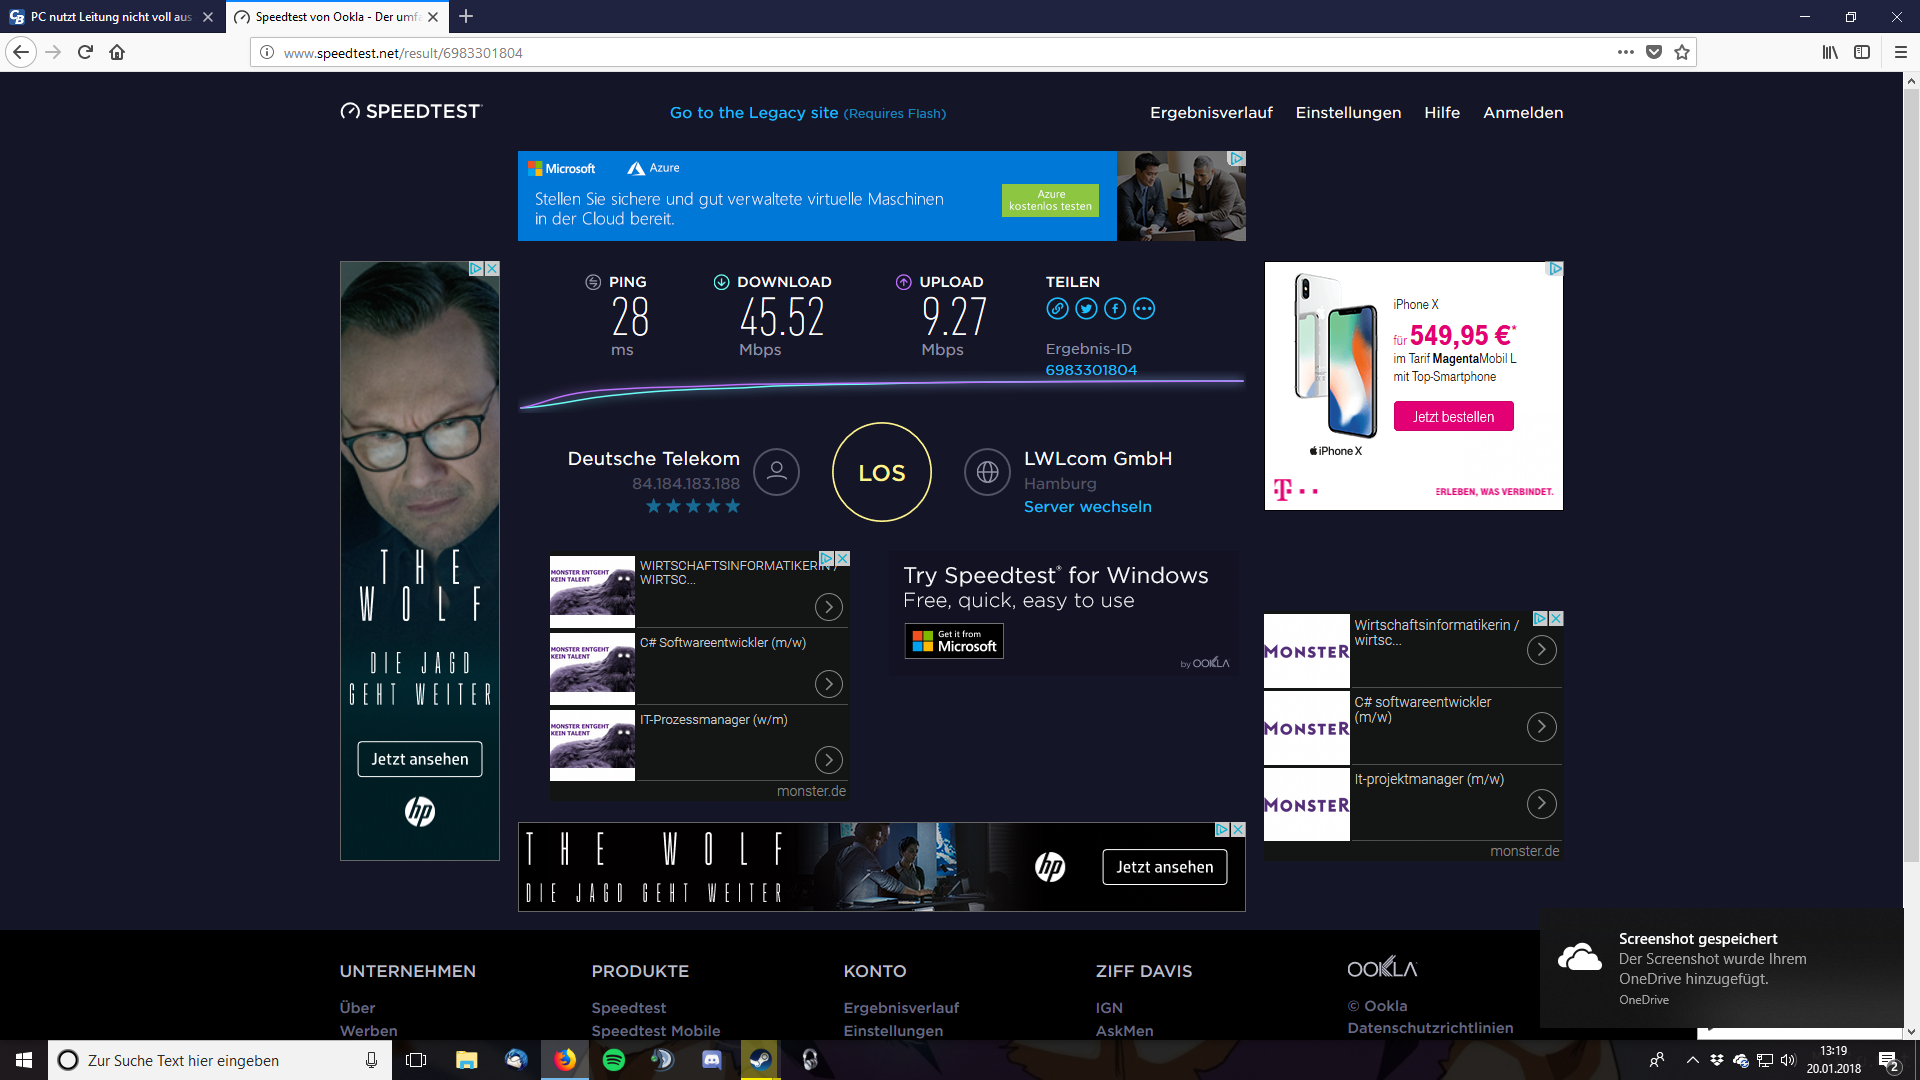The height and width of the screenshot is (1080, 1920).
Task: Show hidden system tray icons
Action: (1692, 1060)
